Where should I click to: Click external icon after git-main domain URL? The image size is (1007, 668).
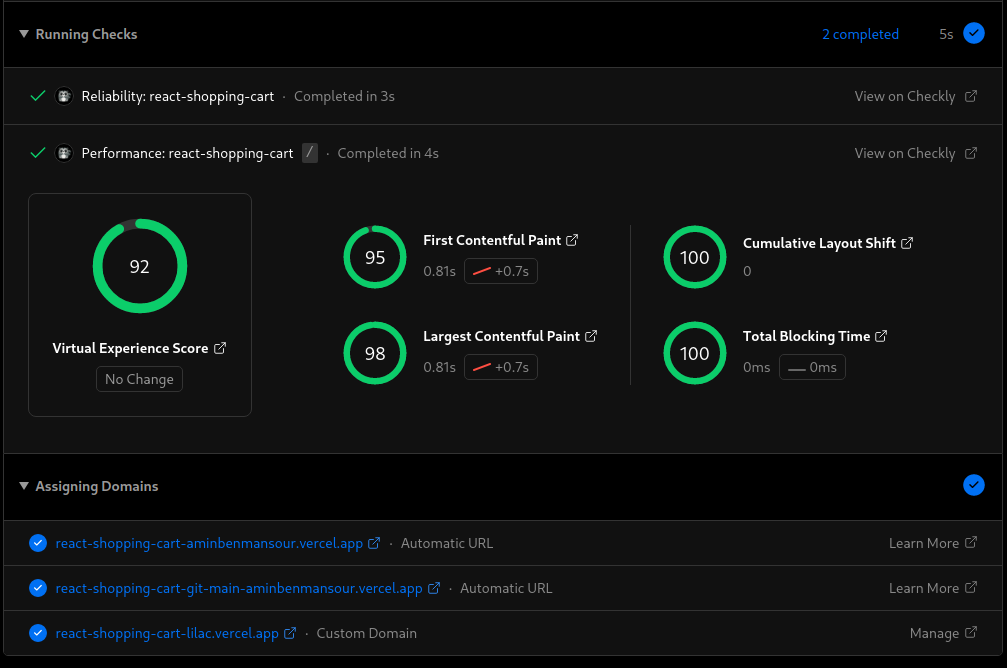[x=434, y=588]
